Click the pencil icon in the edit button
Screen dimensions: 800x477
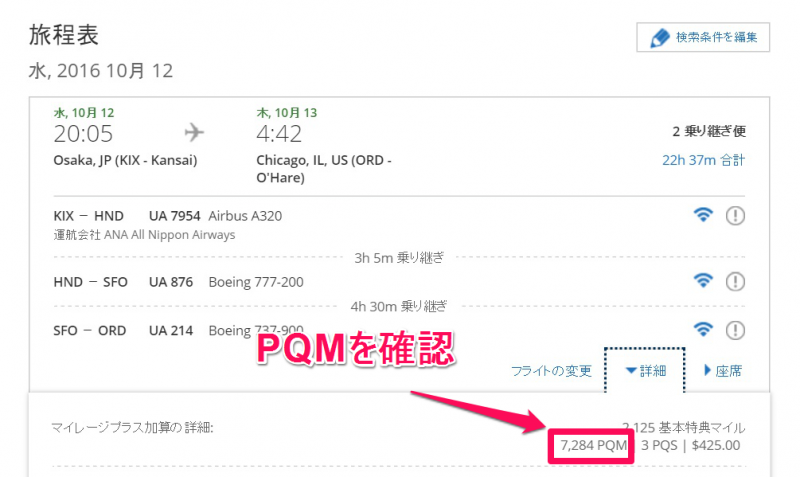tap(659, 38)
